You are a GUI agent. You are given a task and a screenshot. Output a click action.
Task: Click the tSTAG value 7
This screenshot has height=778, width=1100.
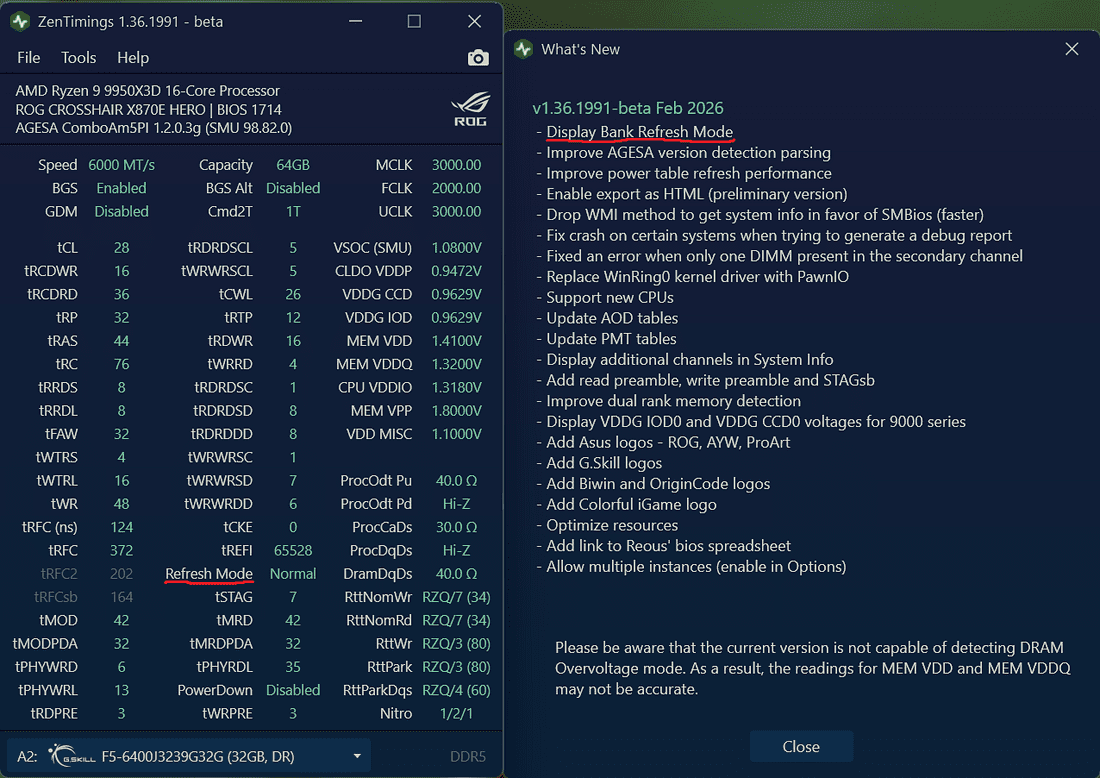coord(293,597)
